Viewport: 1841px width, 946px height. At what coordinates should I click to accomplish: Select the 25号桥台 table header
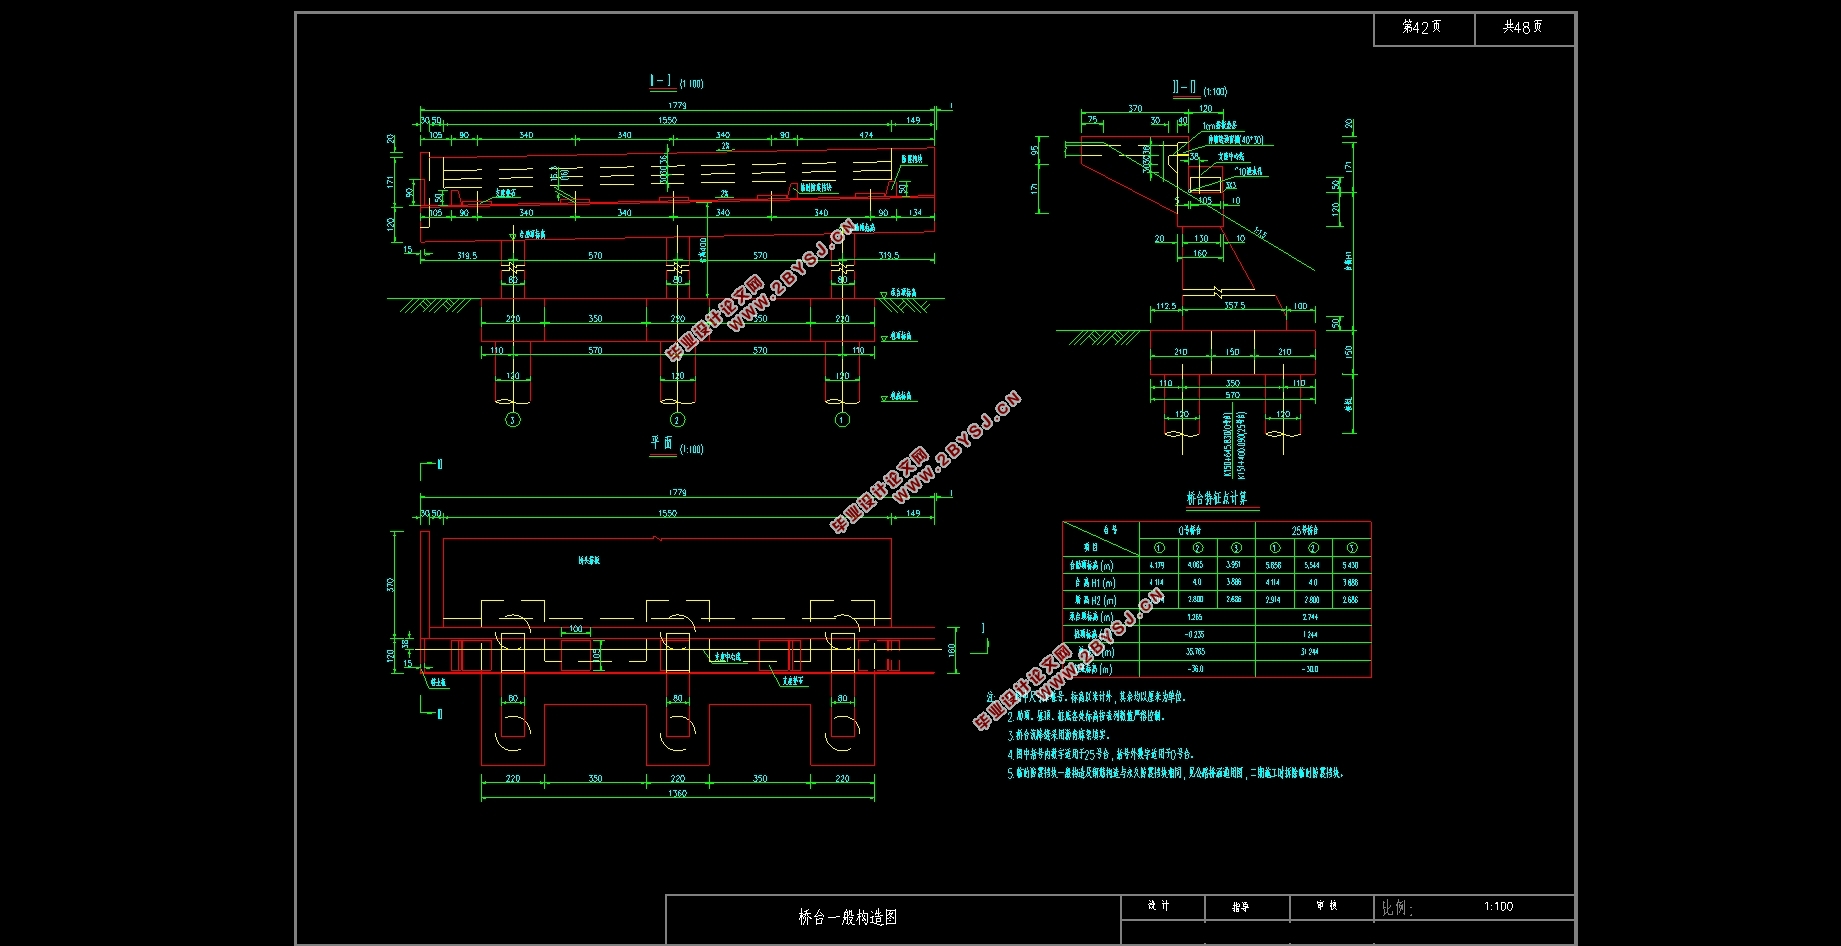1304,530
